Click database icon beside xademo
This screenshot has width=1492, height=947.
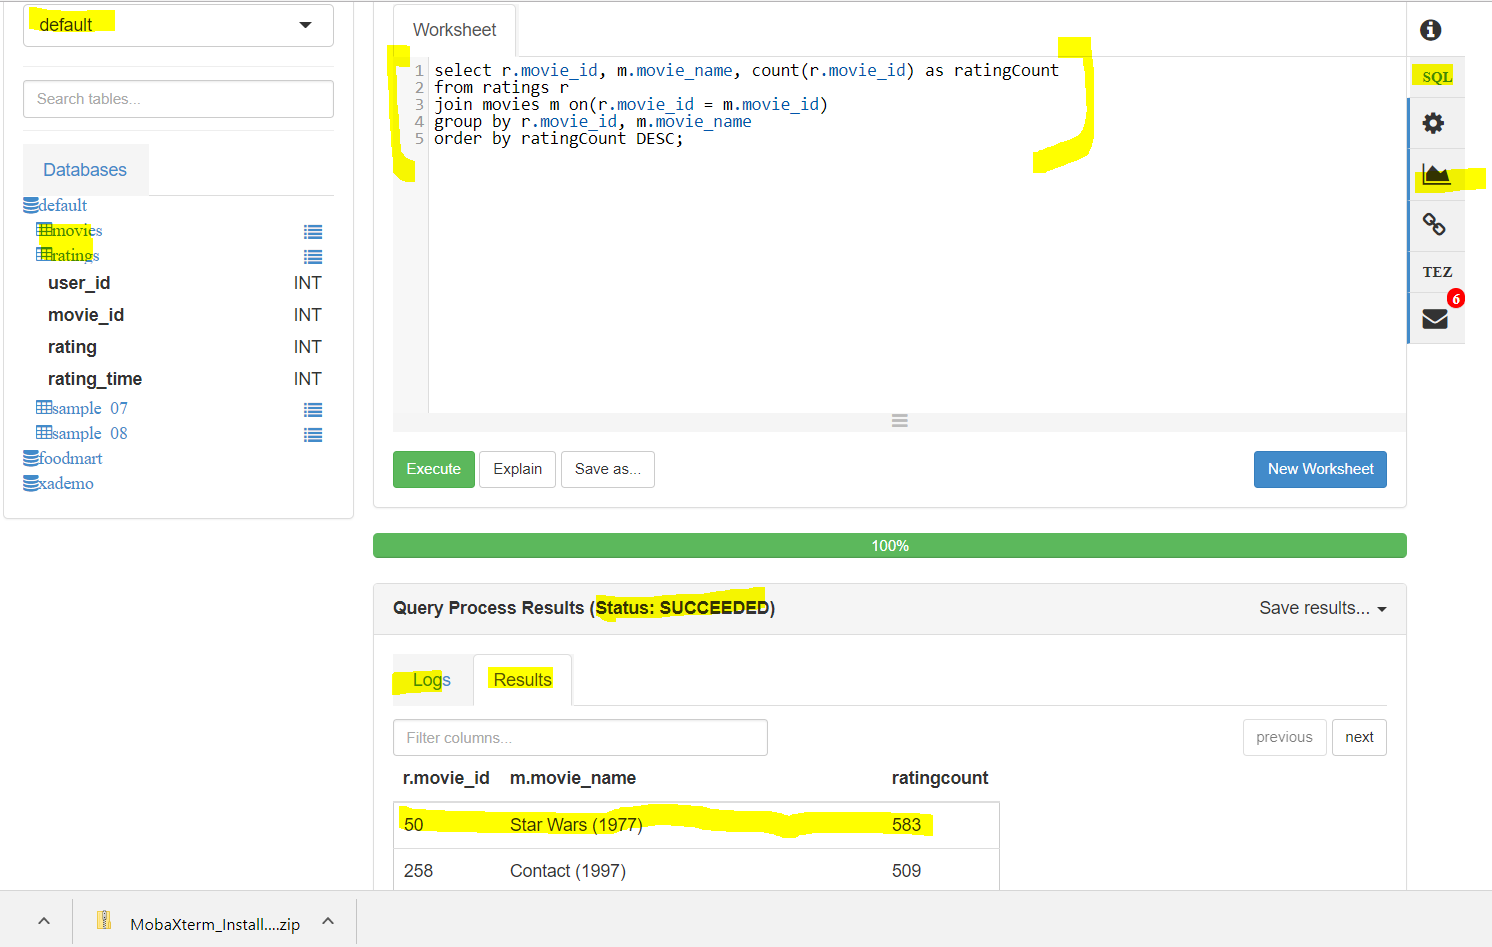(x=31, y=483)
